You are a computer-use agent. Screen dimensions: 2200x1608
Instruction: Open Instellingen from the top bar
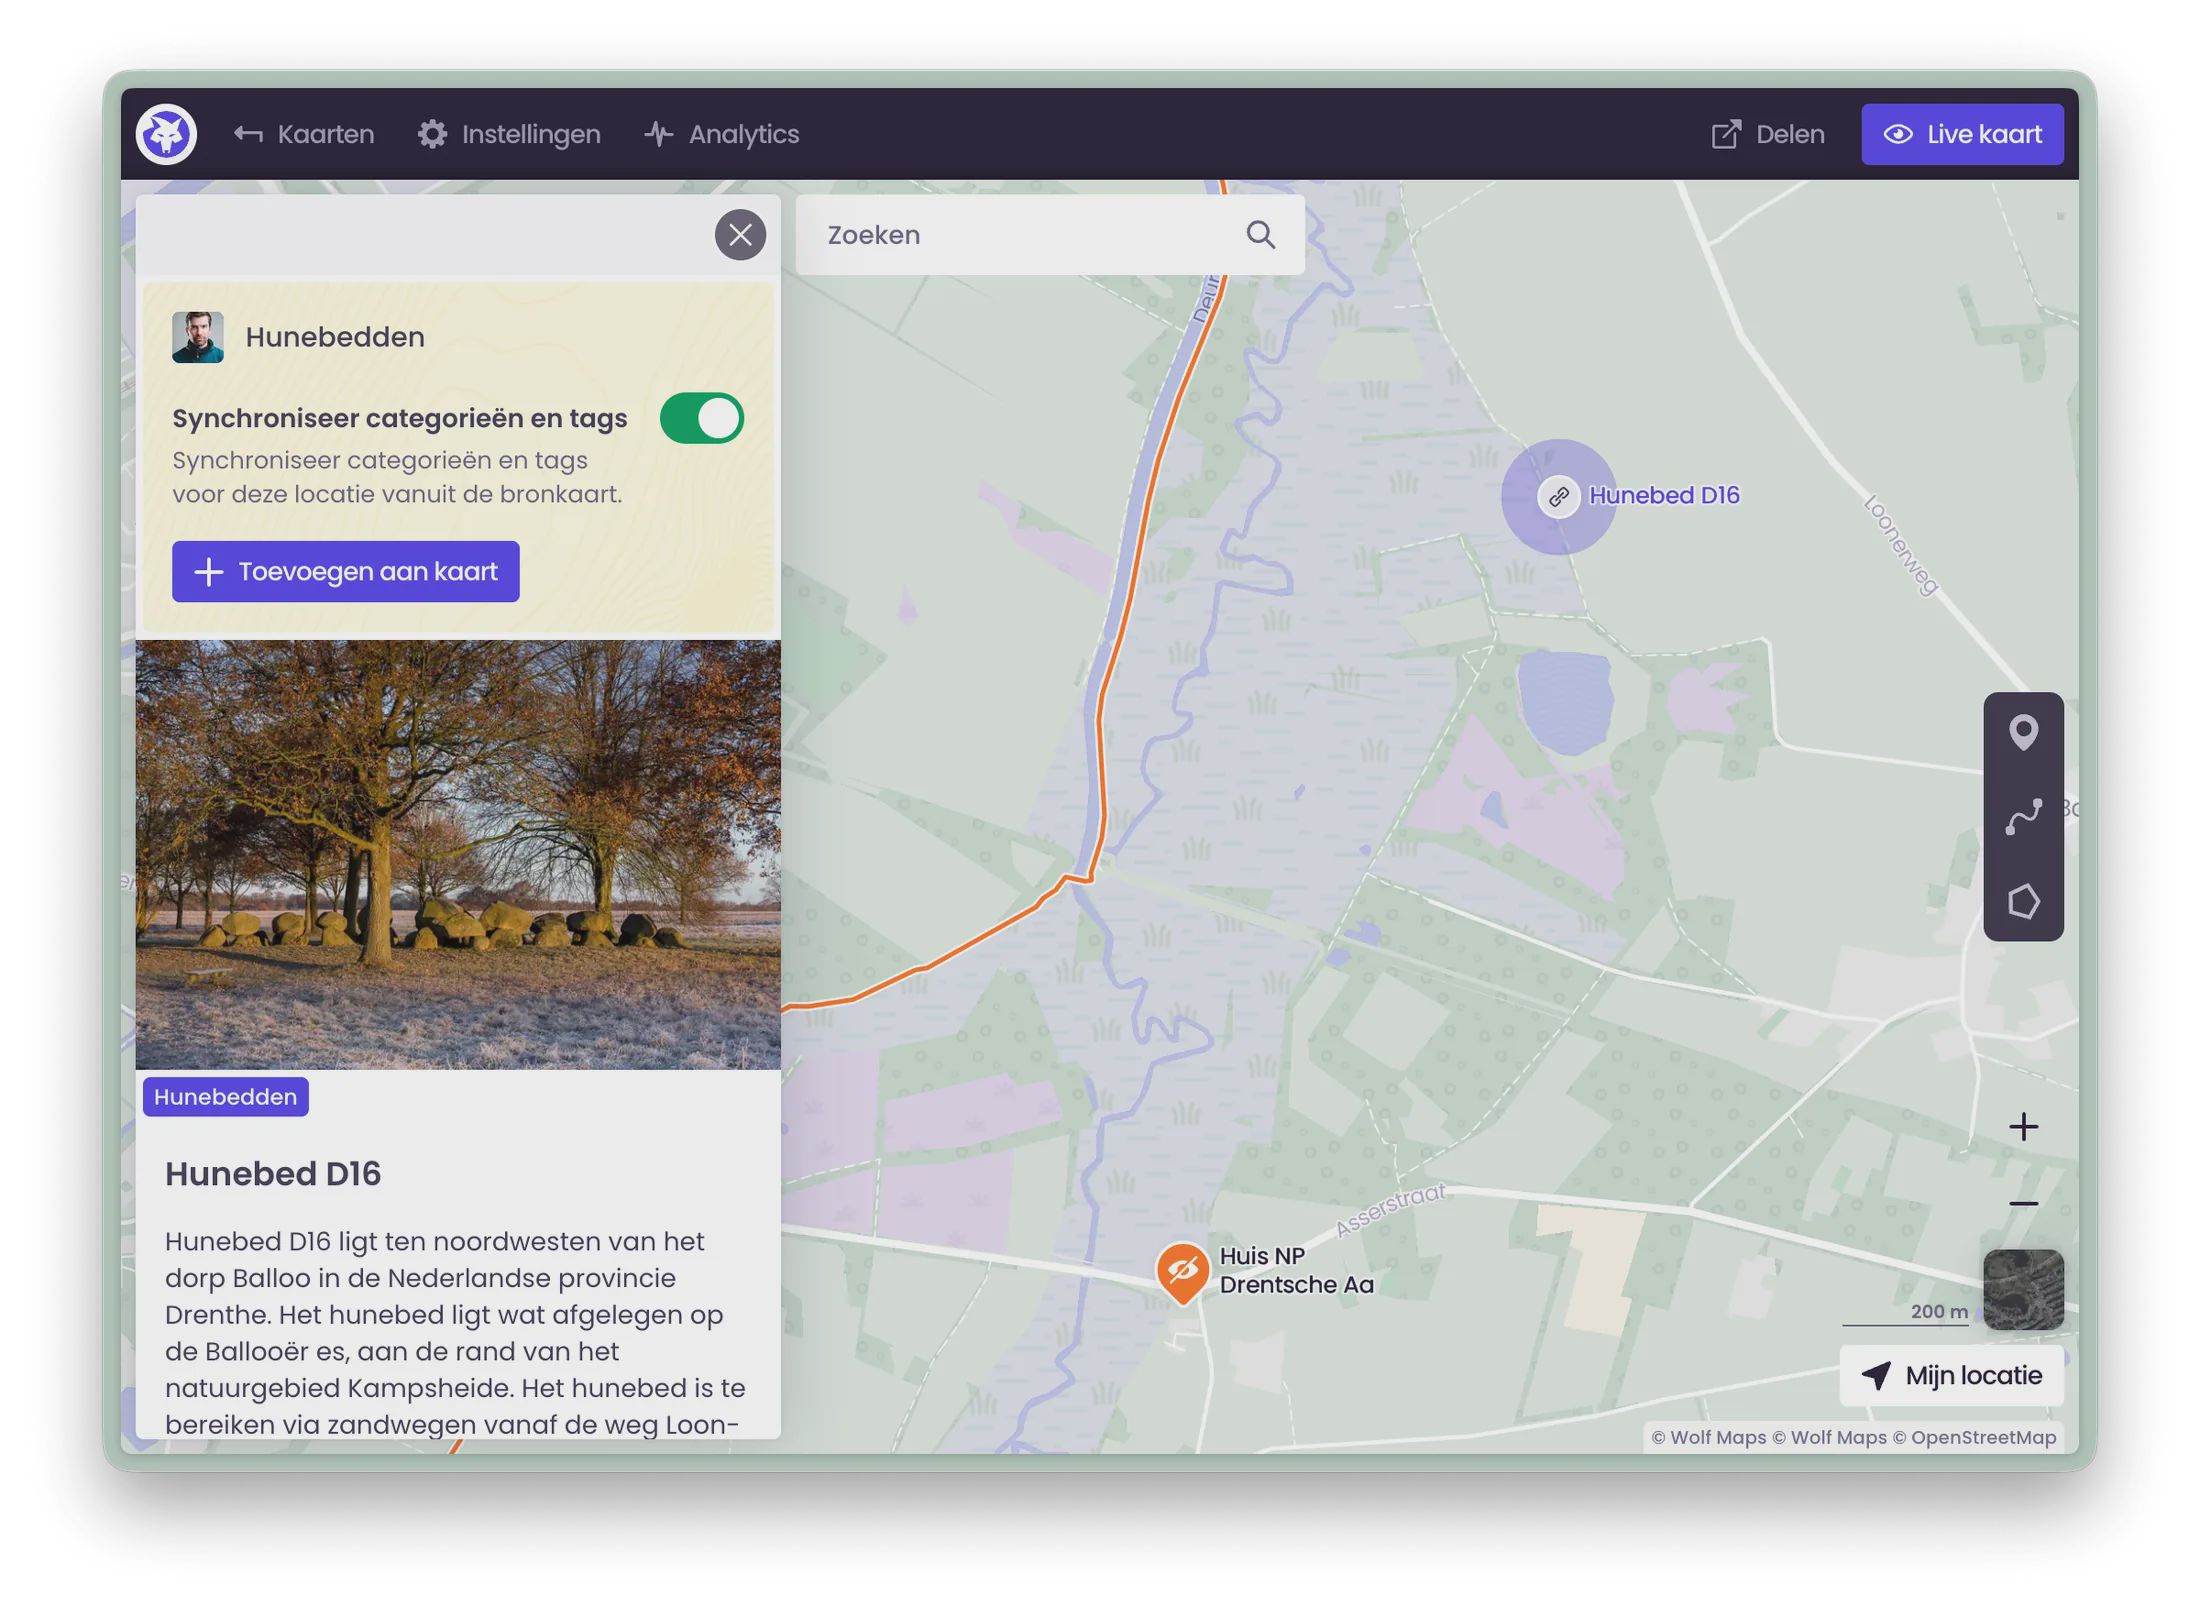pyautogui.click(x=509, y=133)
